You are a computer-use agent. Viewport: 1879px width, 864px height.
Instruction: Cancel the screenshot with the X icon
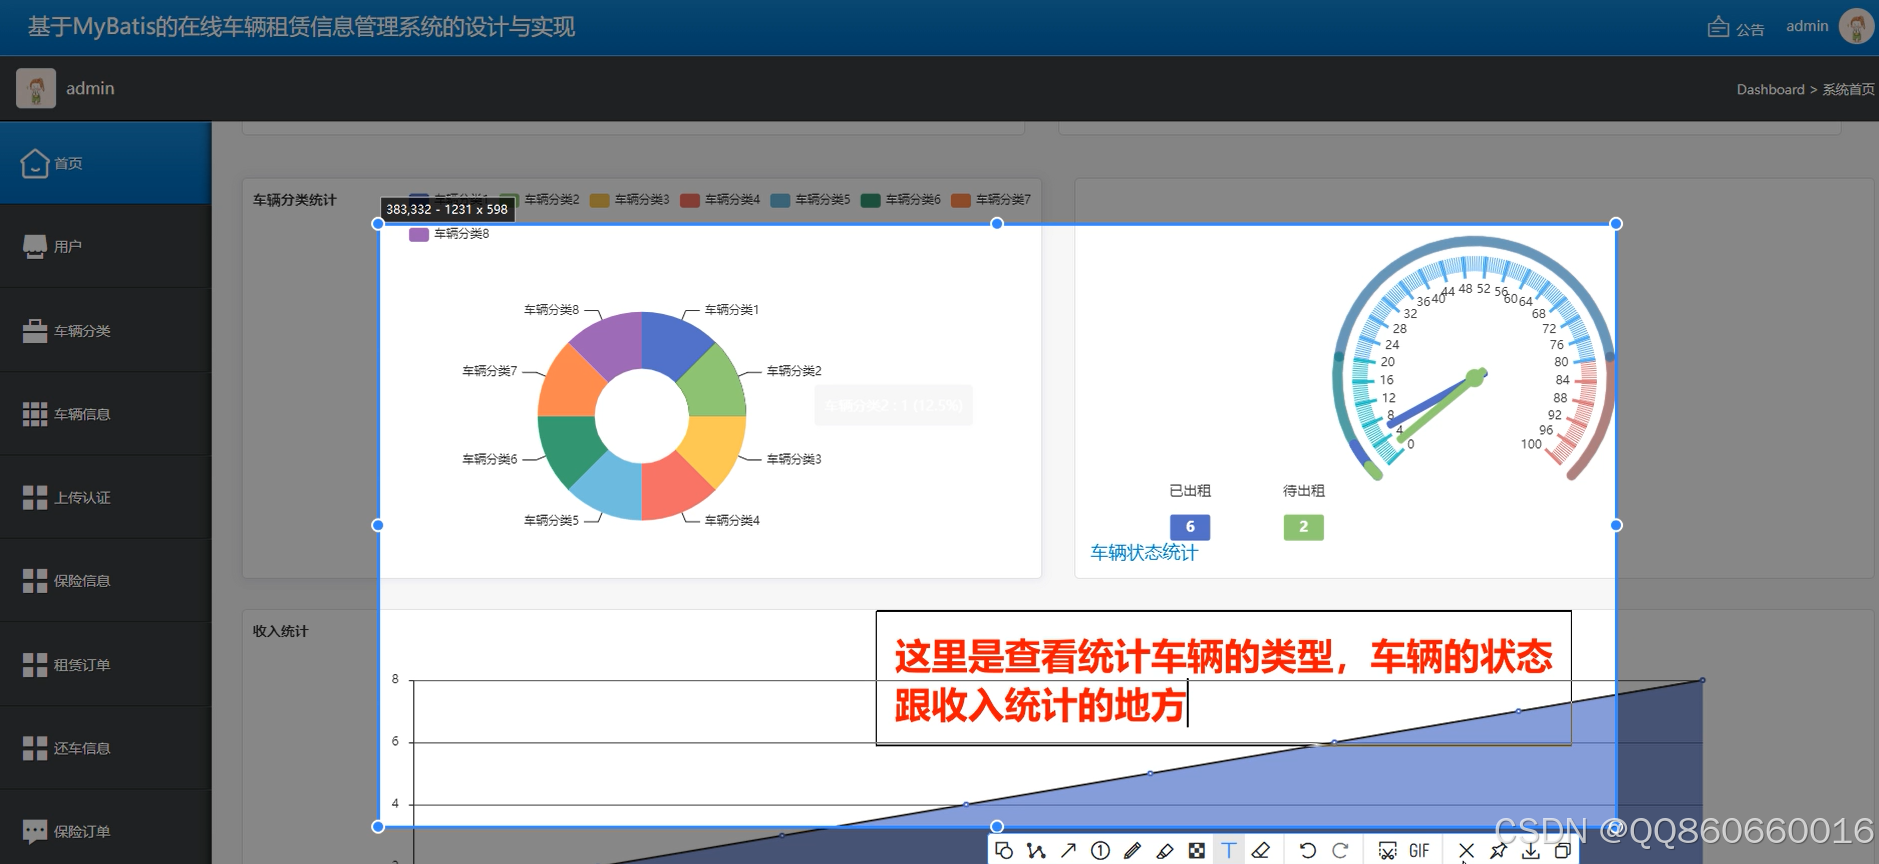point(1466,850)
